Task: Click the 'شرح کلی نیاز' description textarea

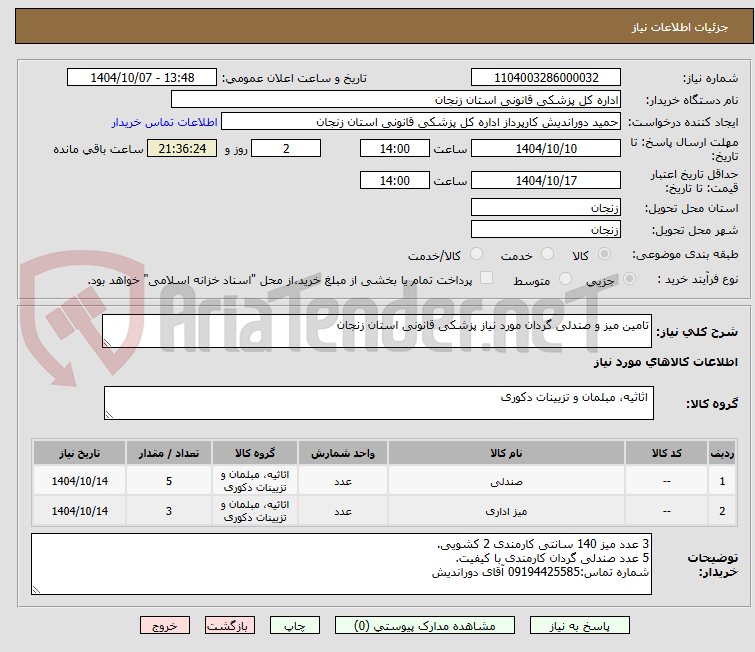Action: coord(378,332)
